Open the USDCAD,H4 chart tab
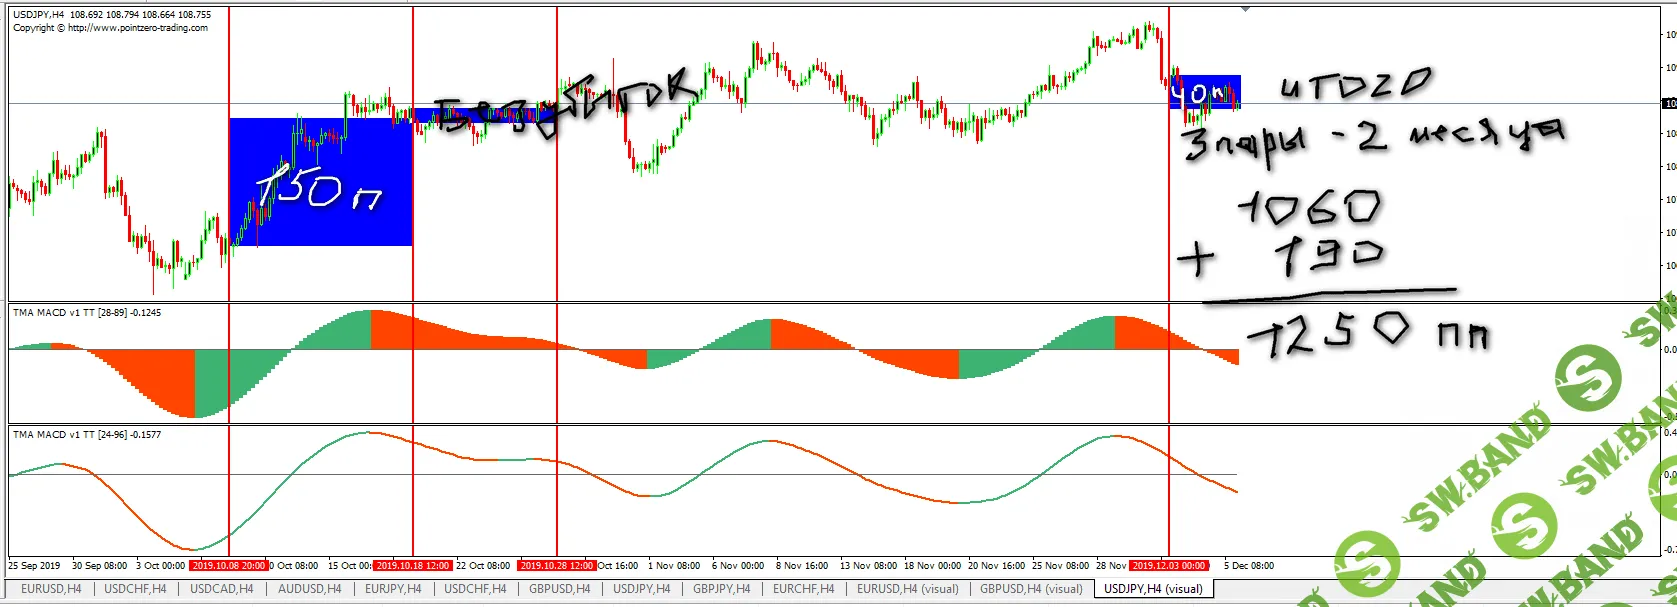Image resolution: width=1677 pixels, height=607 pixels. click(221, 589)
